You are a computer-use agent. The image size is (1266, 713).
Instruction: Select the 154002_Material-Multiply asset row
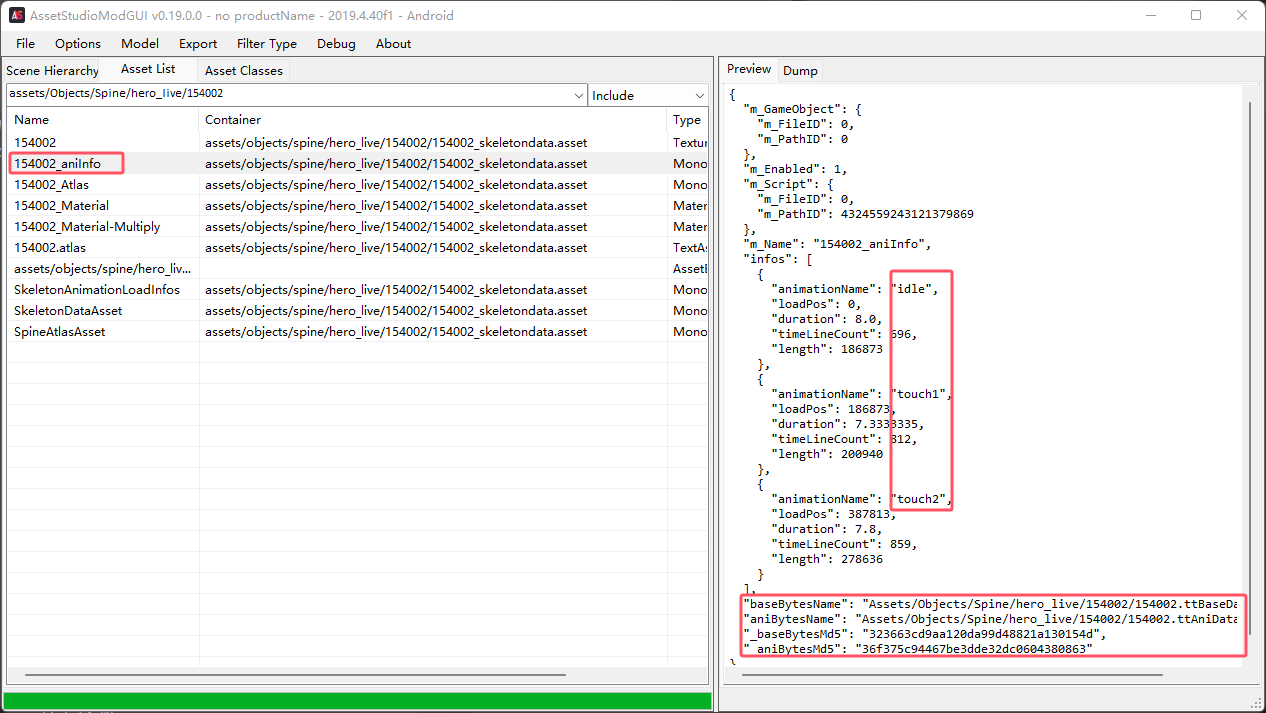click(357, 226)
